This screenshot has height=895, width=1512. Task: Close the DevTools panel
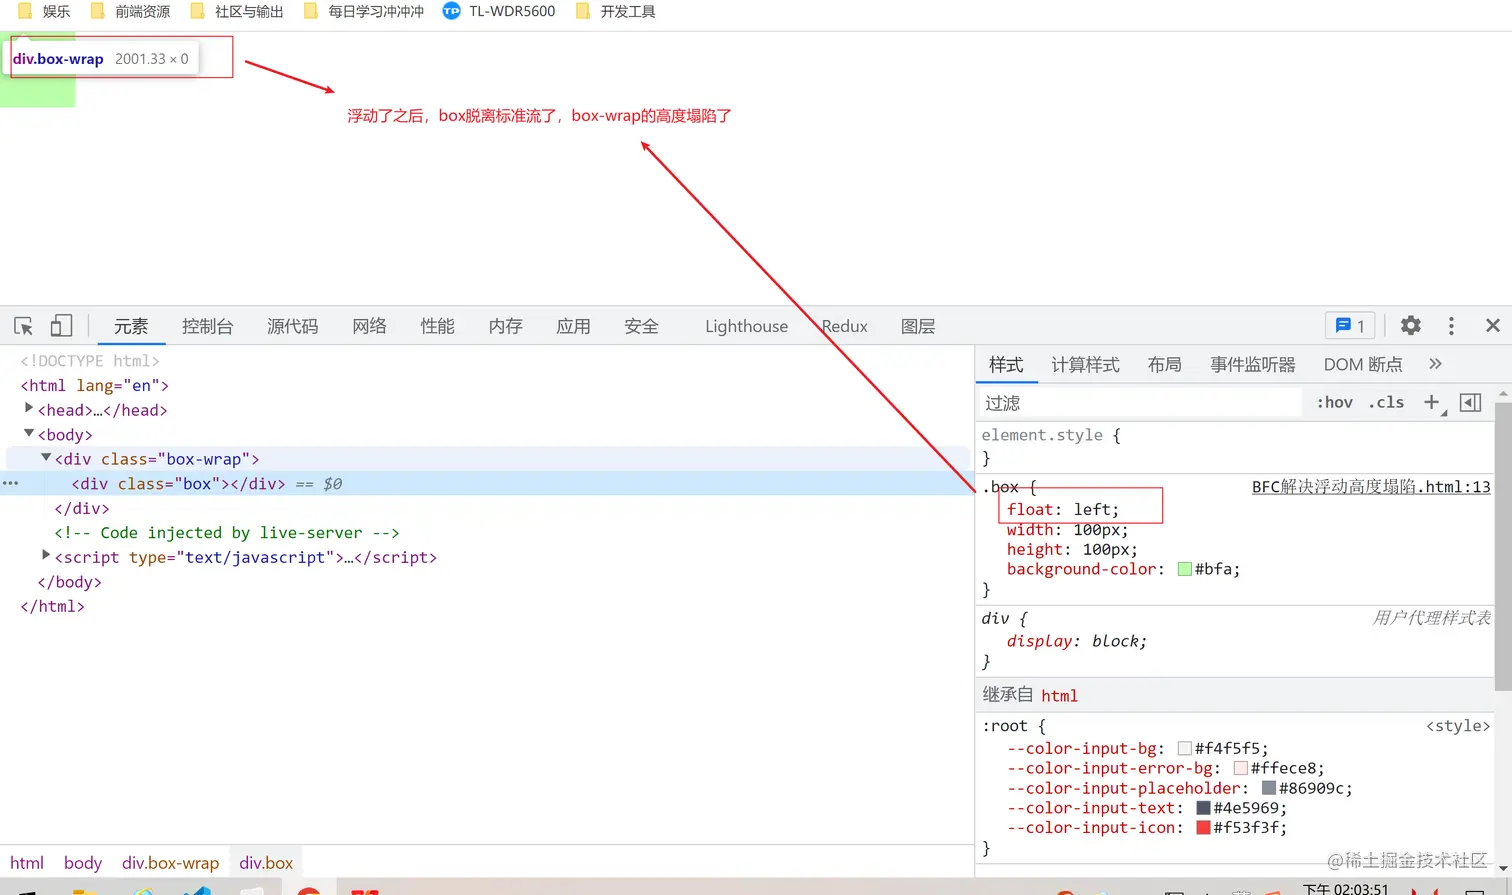1493,326
